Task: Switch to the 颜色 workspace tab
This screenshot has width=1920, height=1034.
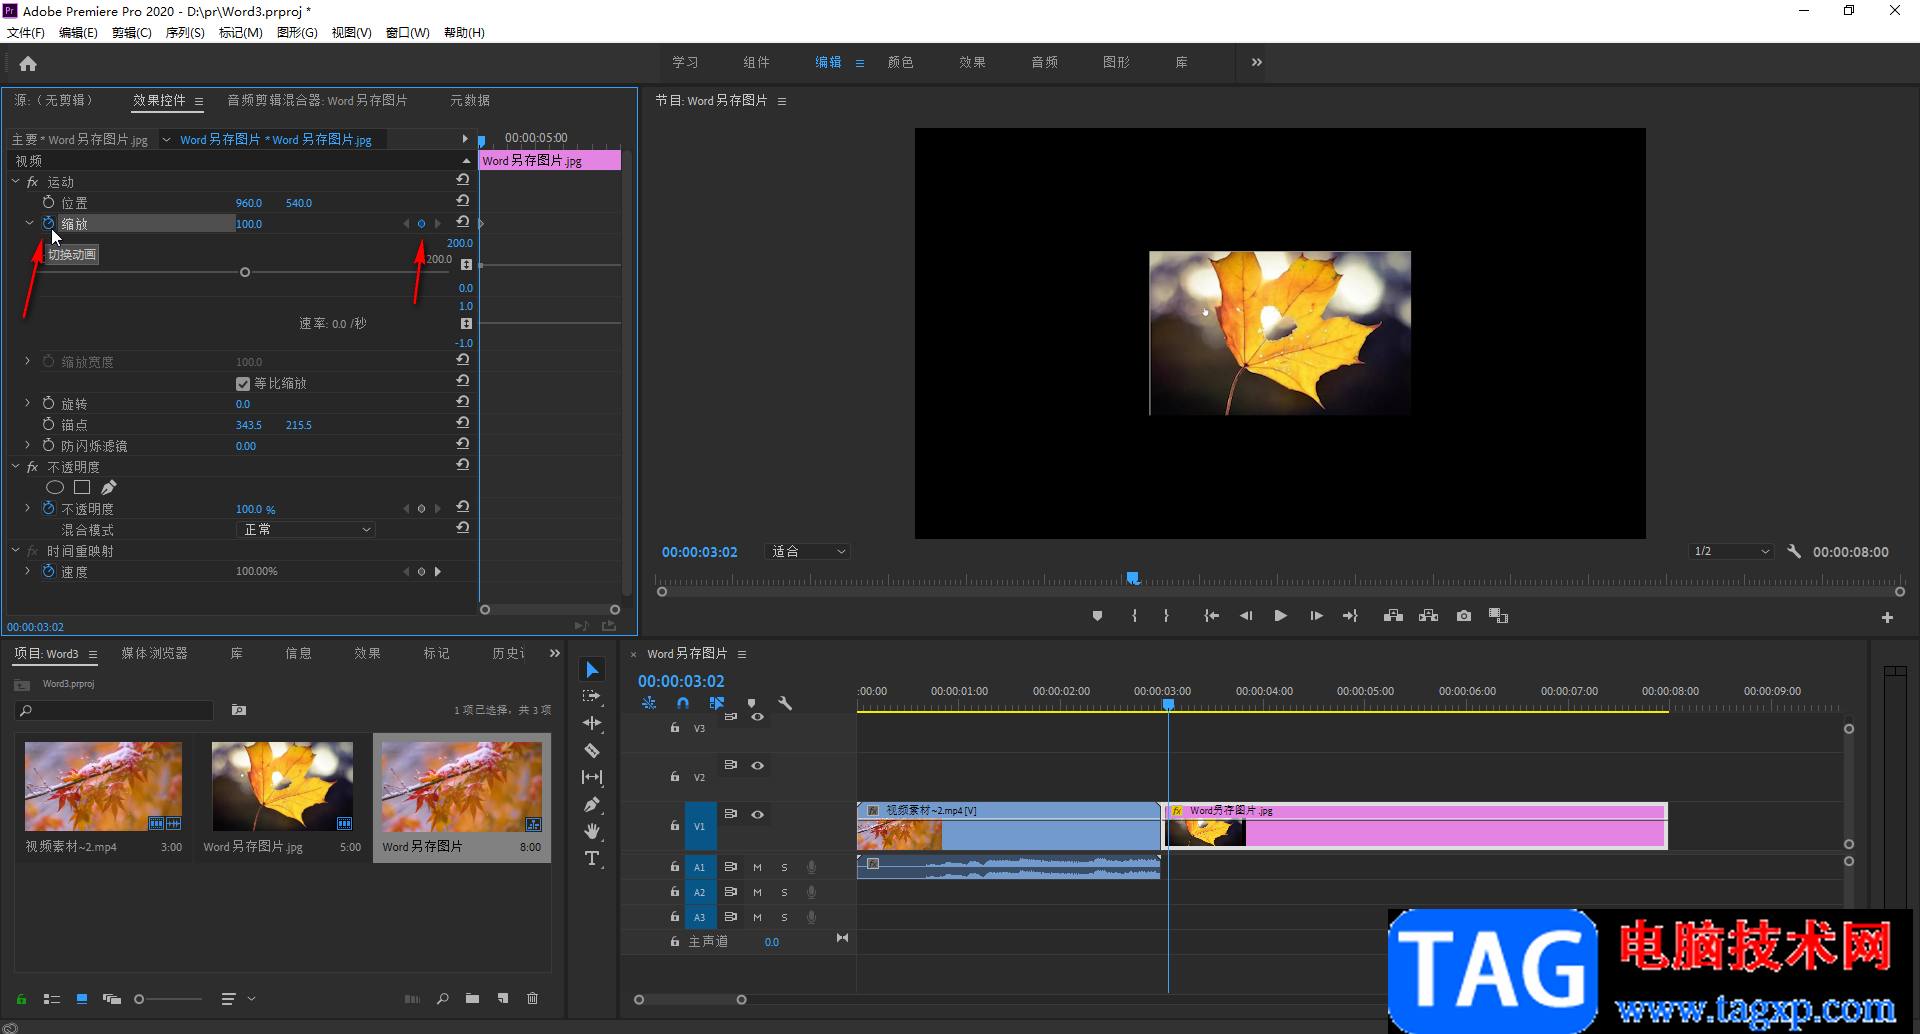Action: [x=900, y=62]
